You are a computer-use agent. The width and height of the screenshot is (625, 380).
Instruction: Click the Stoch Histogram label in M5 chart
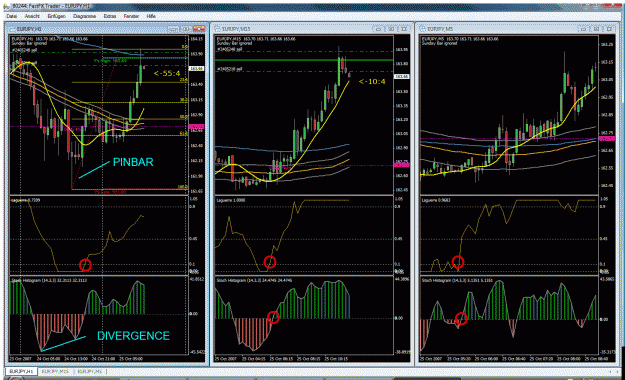pos(458,280)
